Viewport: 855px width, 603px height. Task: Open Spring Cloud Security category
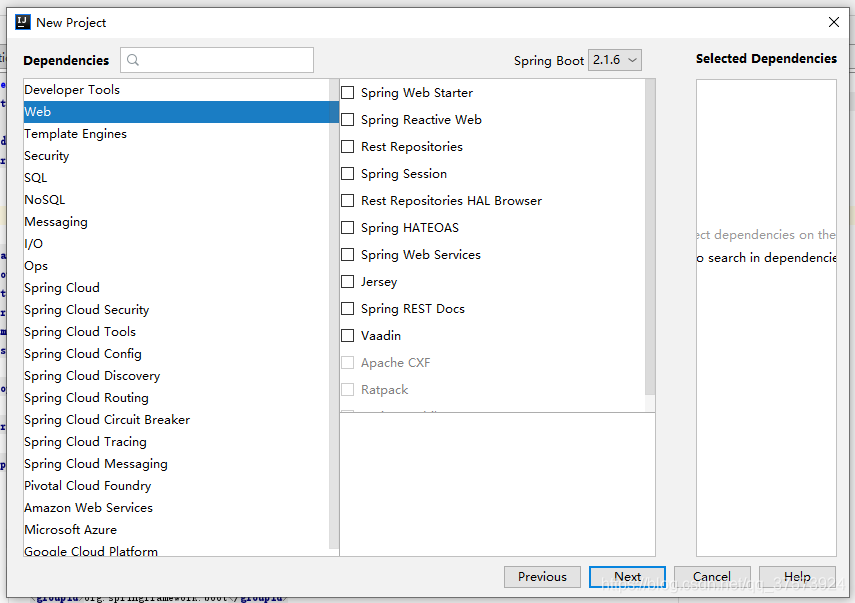[x=177, y=310]
